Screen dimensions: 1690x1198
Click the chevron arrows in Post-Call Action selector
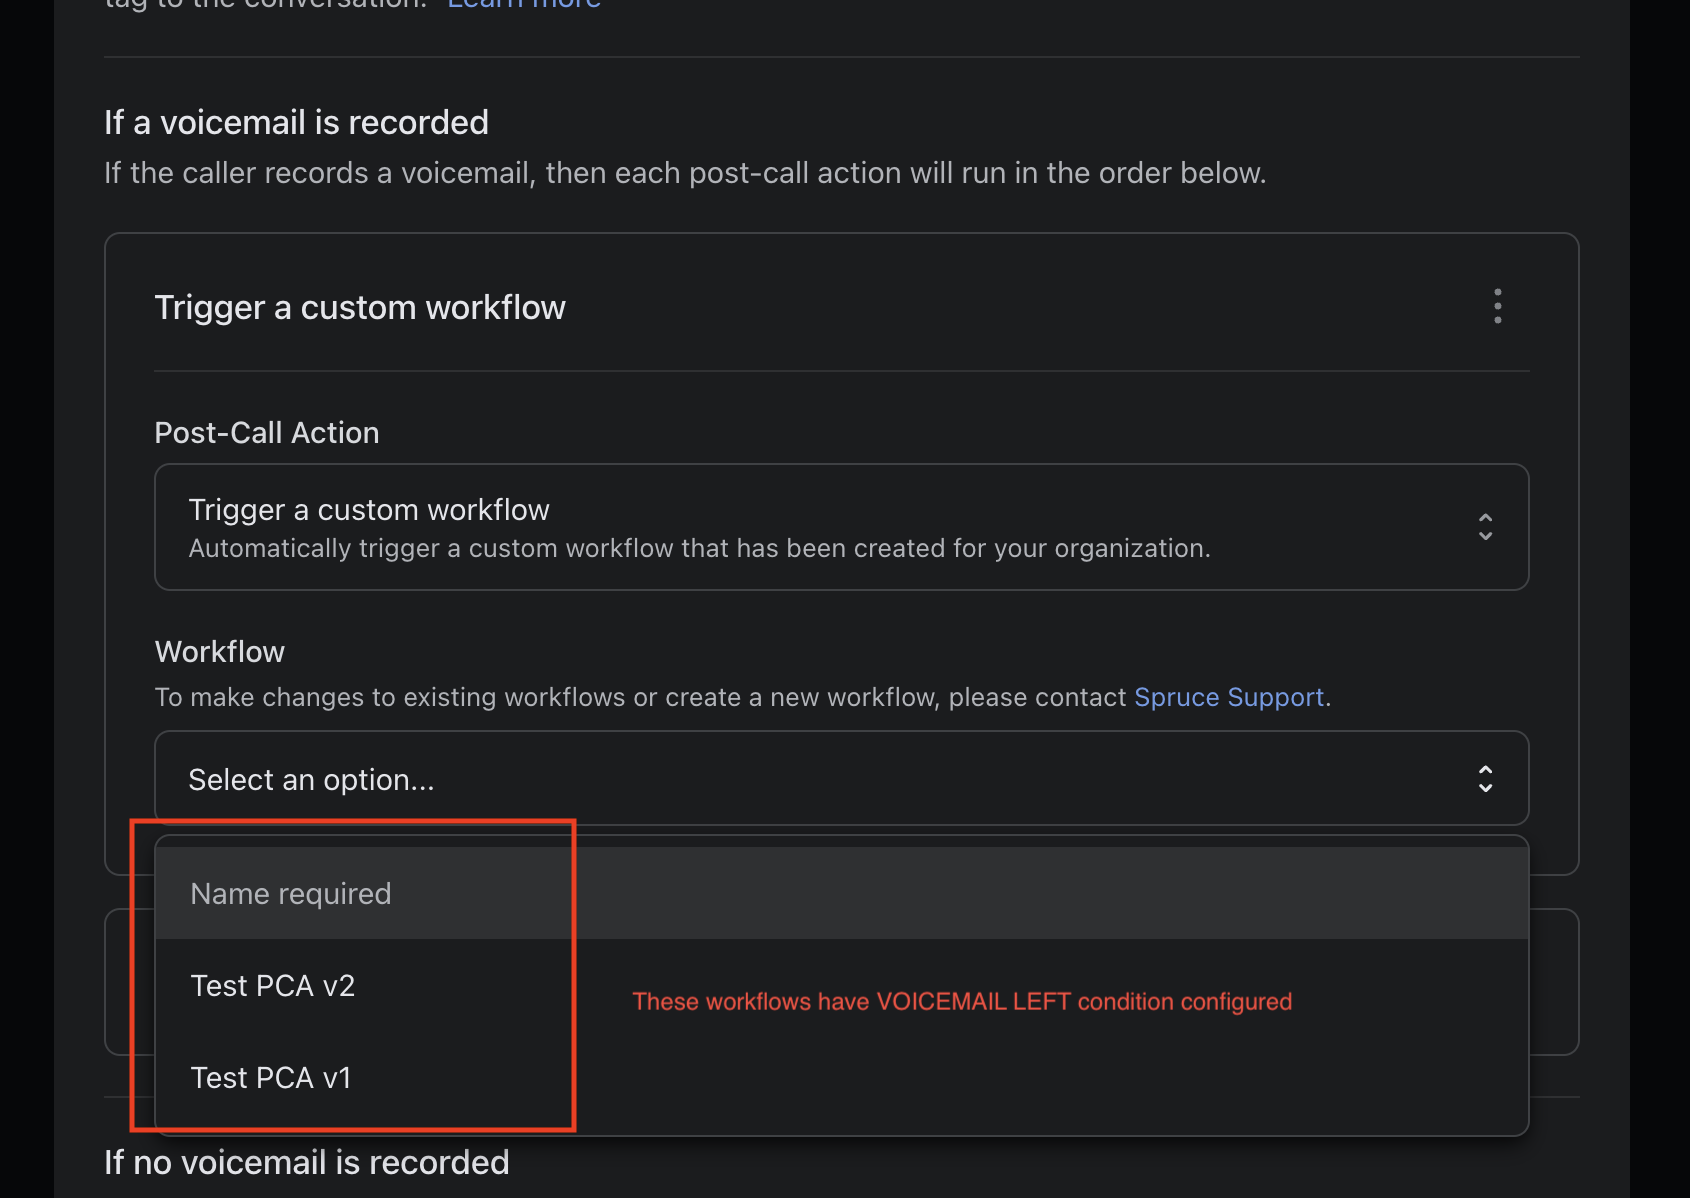click(x=1485, y=527)
